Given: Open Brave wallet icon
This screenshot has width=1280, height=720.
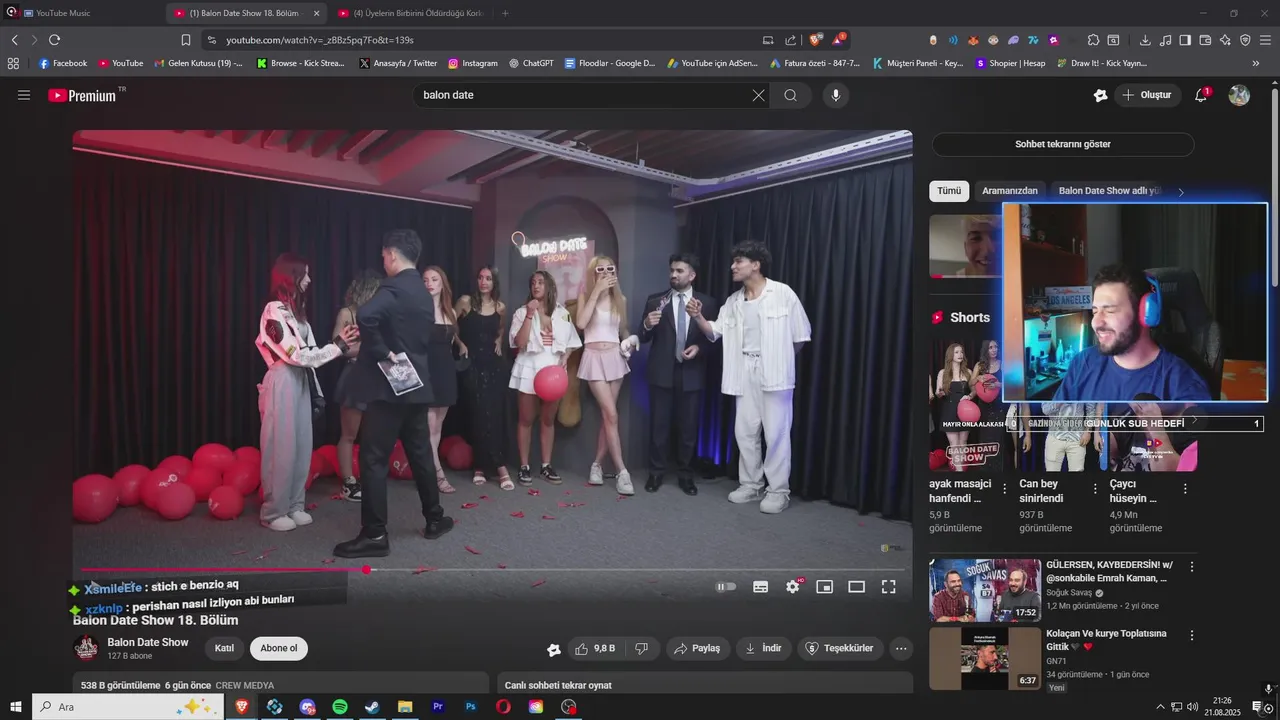Looking at the screenshot, I should point(1205,40).
